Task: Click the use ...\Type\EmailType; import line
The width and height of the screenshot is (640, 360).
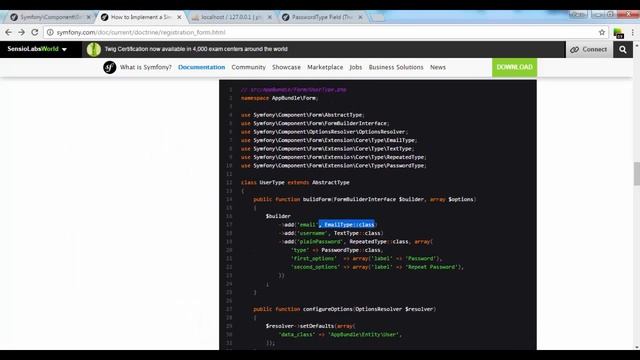Action: (x=329, y=140)
